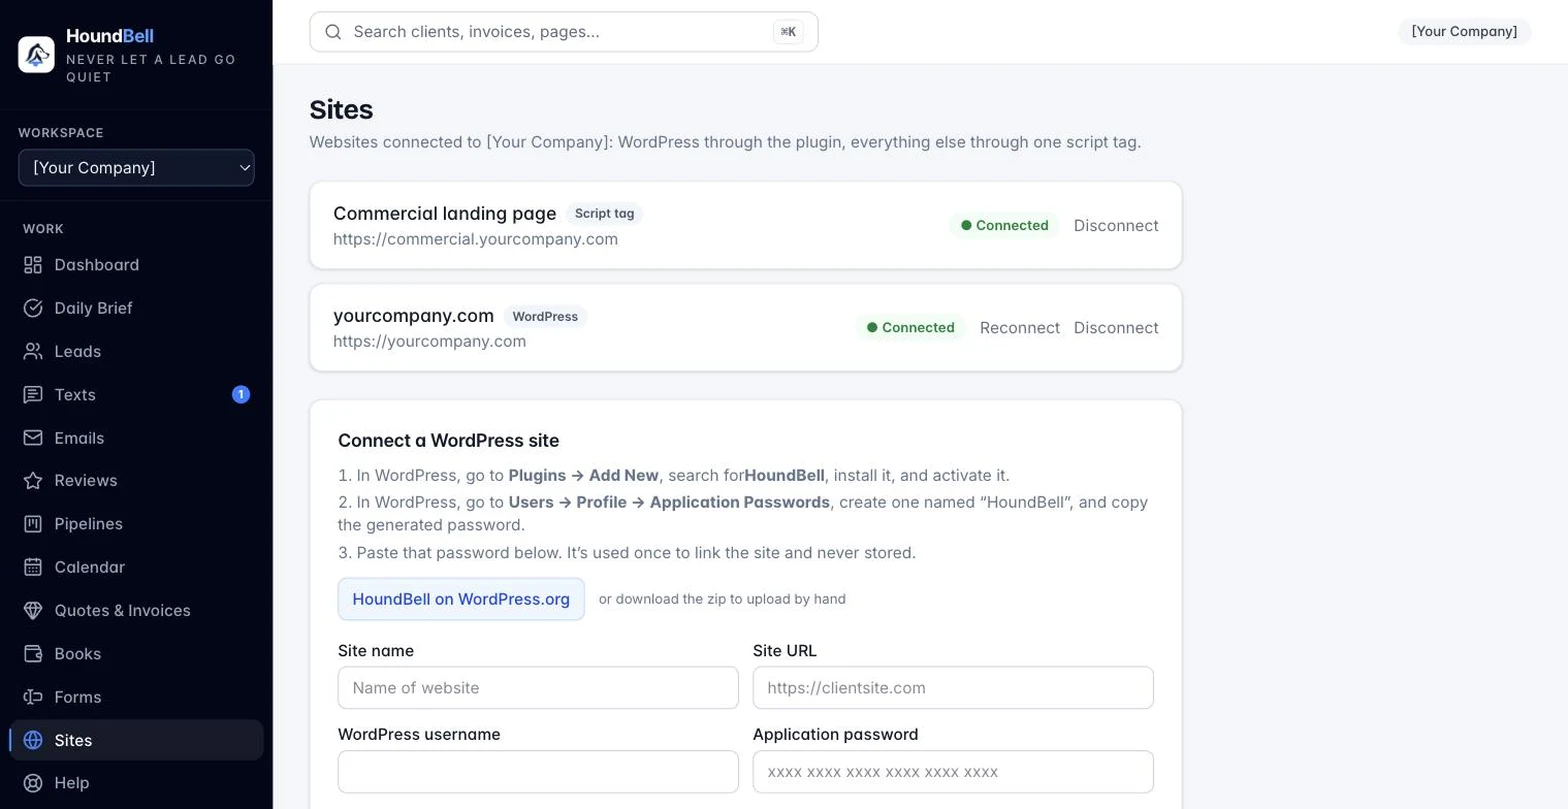Click the search magnifier icon
The image size is (1568, 809).
click(x=334, y=32)
